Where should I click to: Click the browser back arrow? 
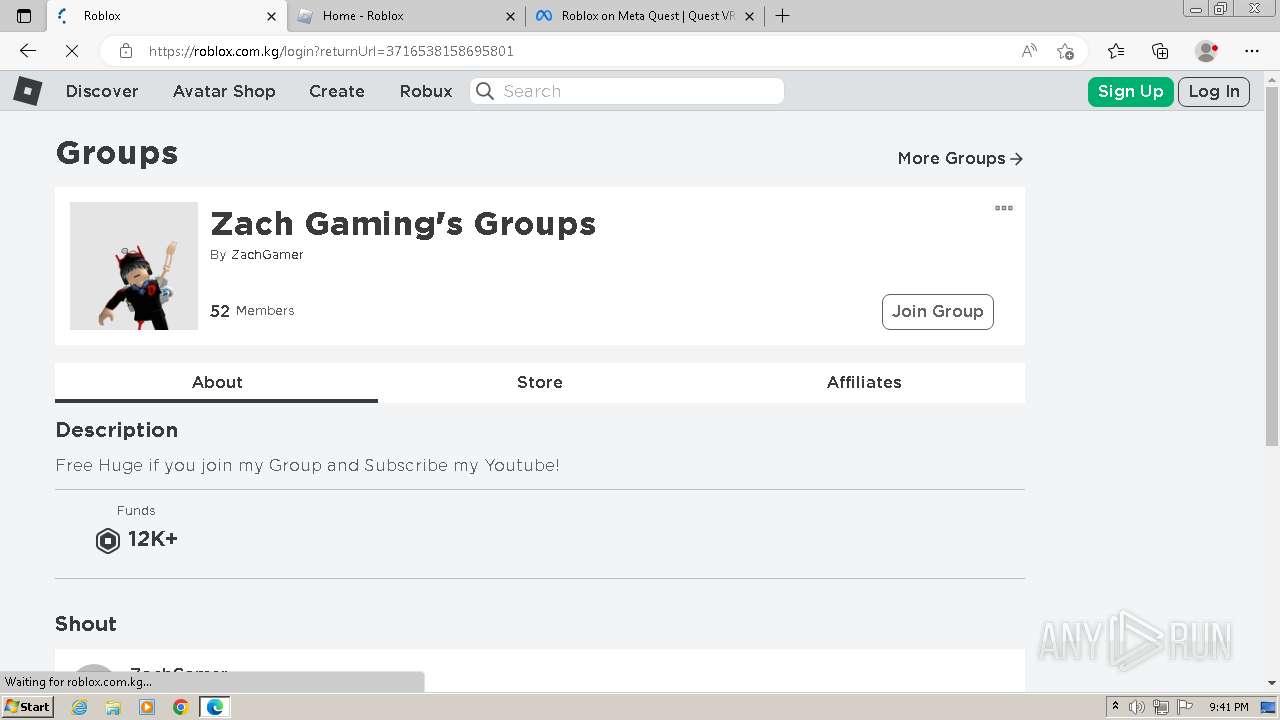[28, 51]
